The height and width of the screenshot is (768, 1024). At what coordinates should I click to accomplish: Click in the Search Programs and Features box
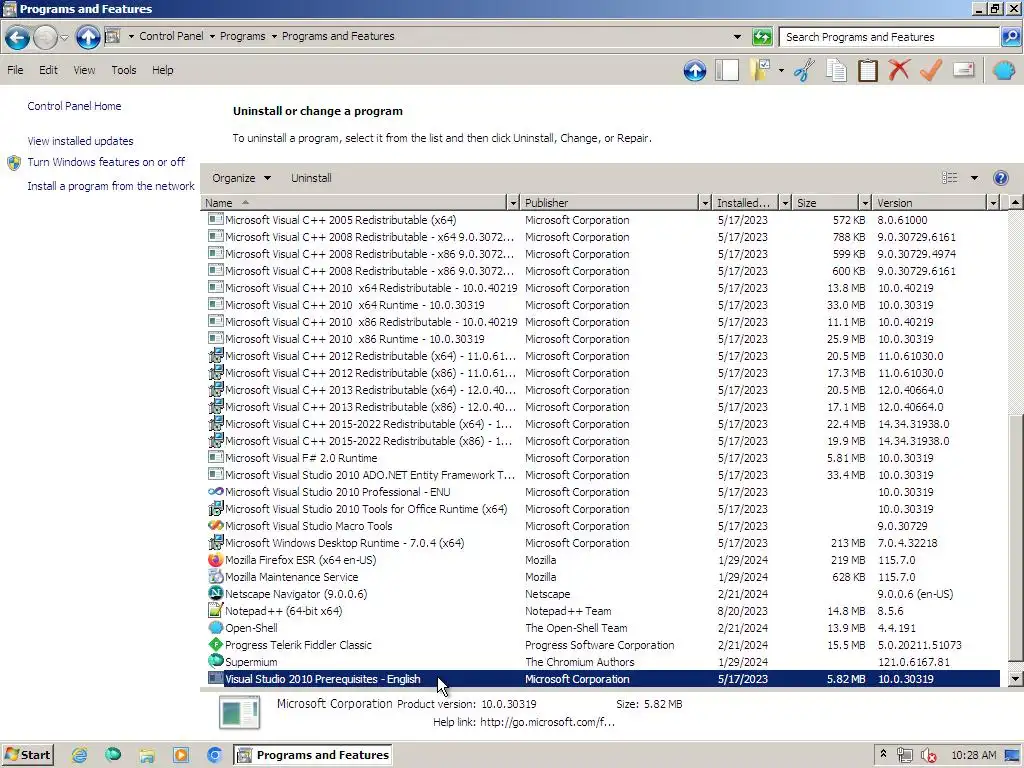tap(889, 37)
